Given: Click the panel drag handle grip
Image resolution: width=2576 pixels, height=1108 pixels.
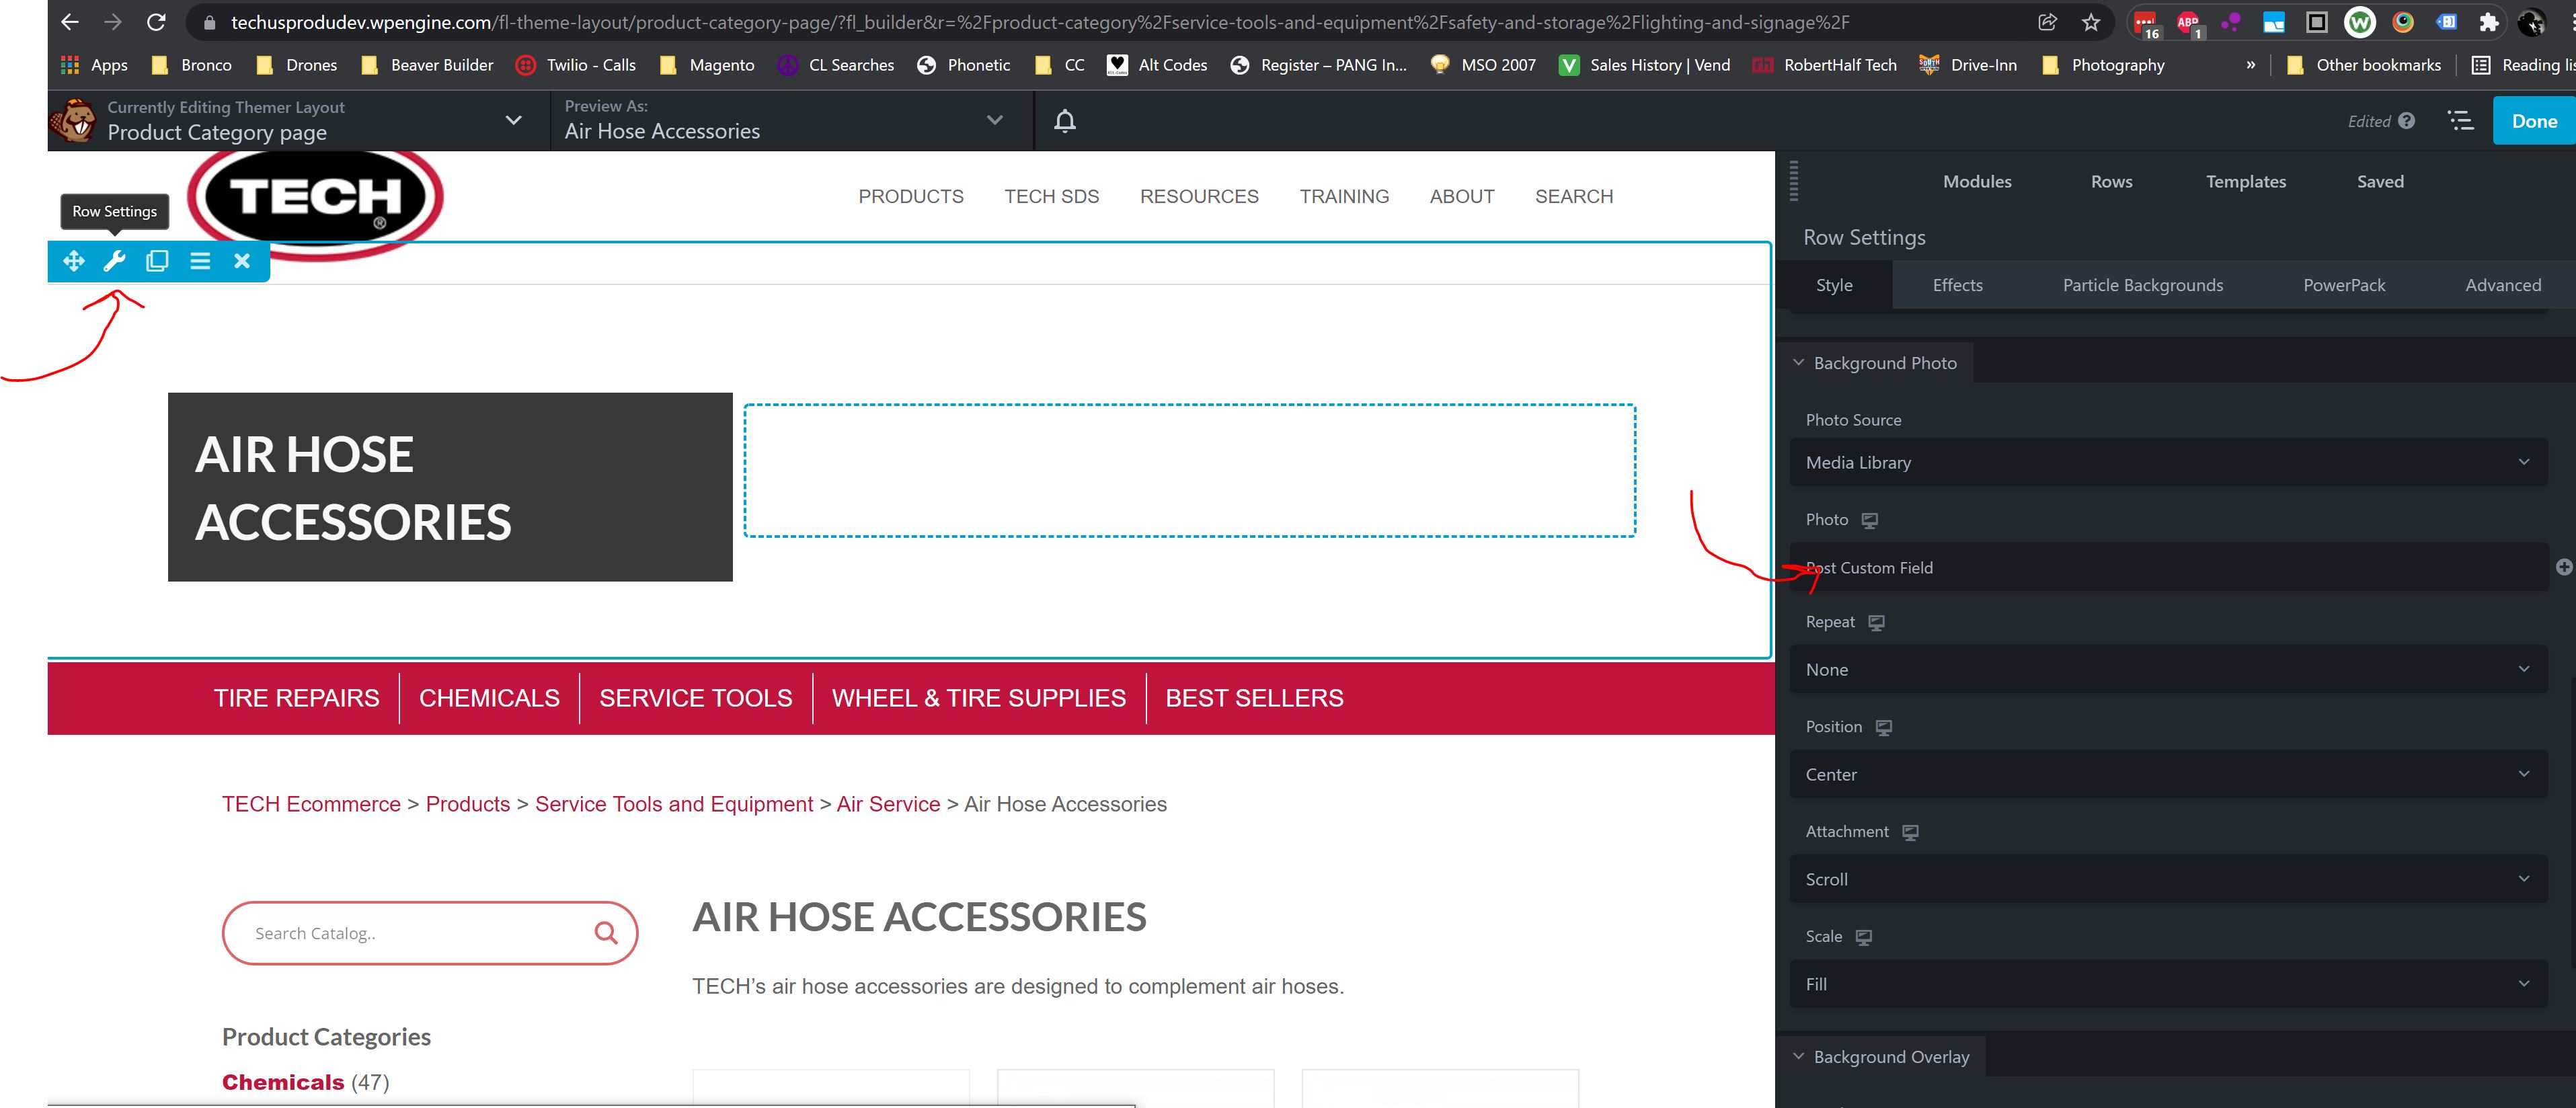Looking at the screenshot, I should (x=1794, y=181).
